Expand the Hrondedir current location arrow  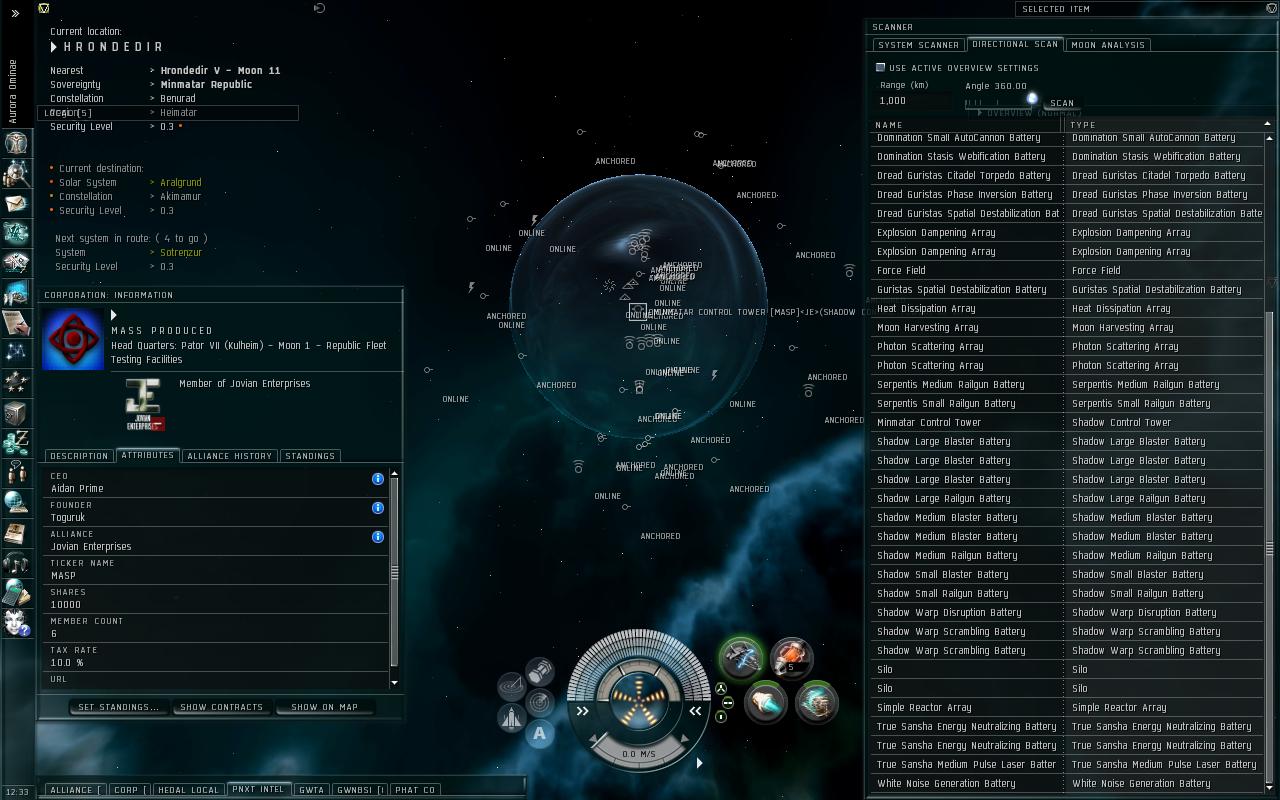[x=54, y=47]
